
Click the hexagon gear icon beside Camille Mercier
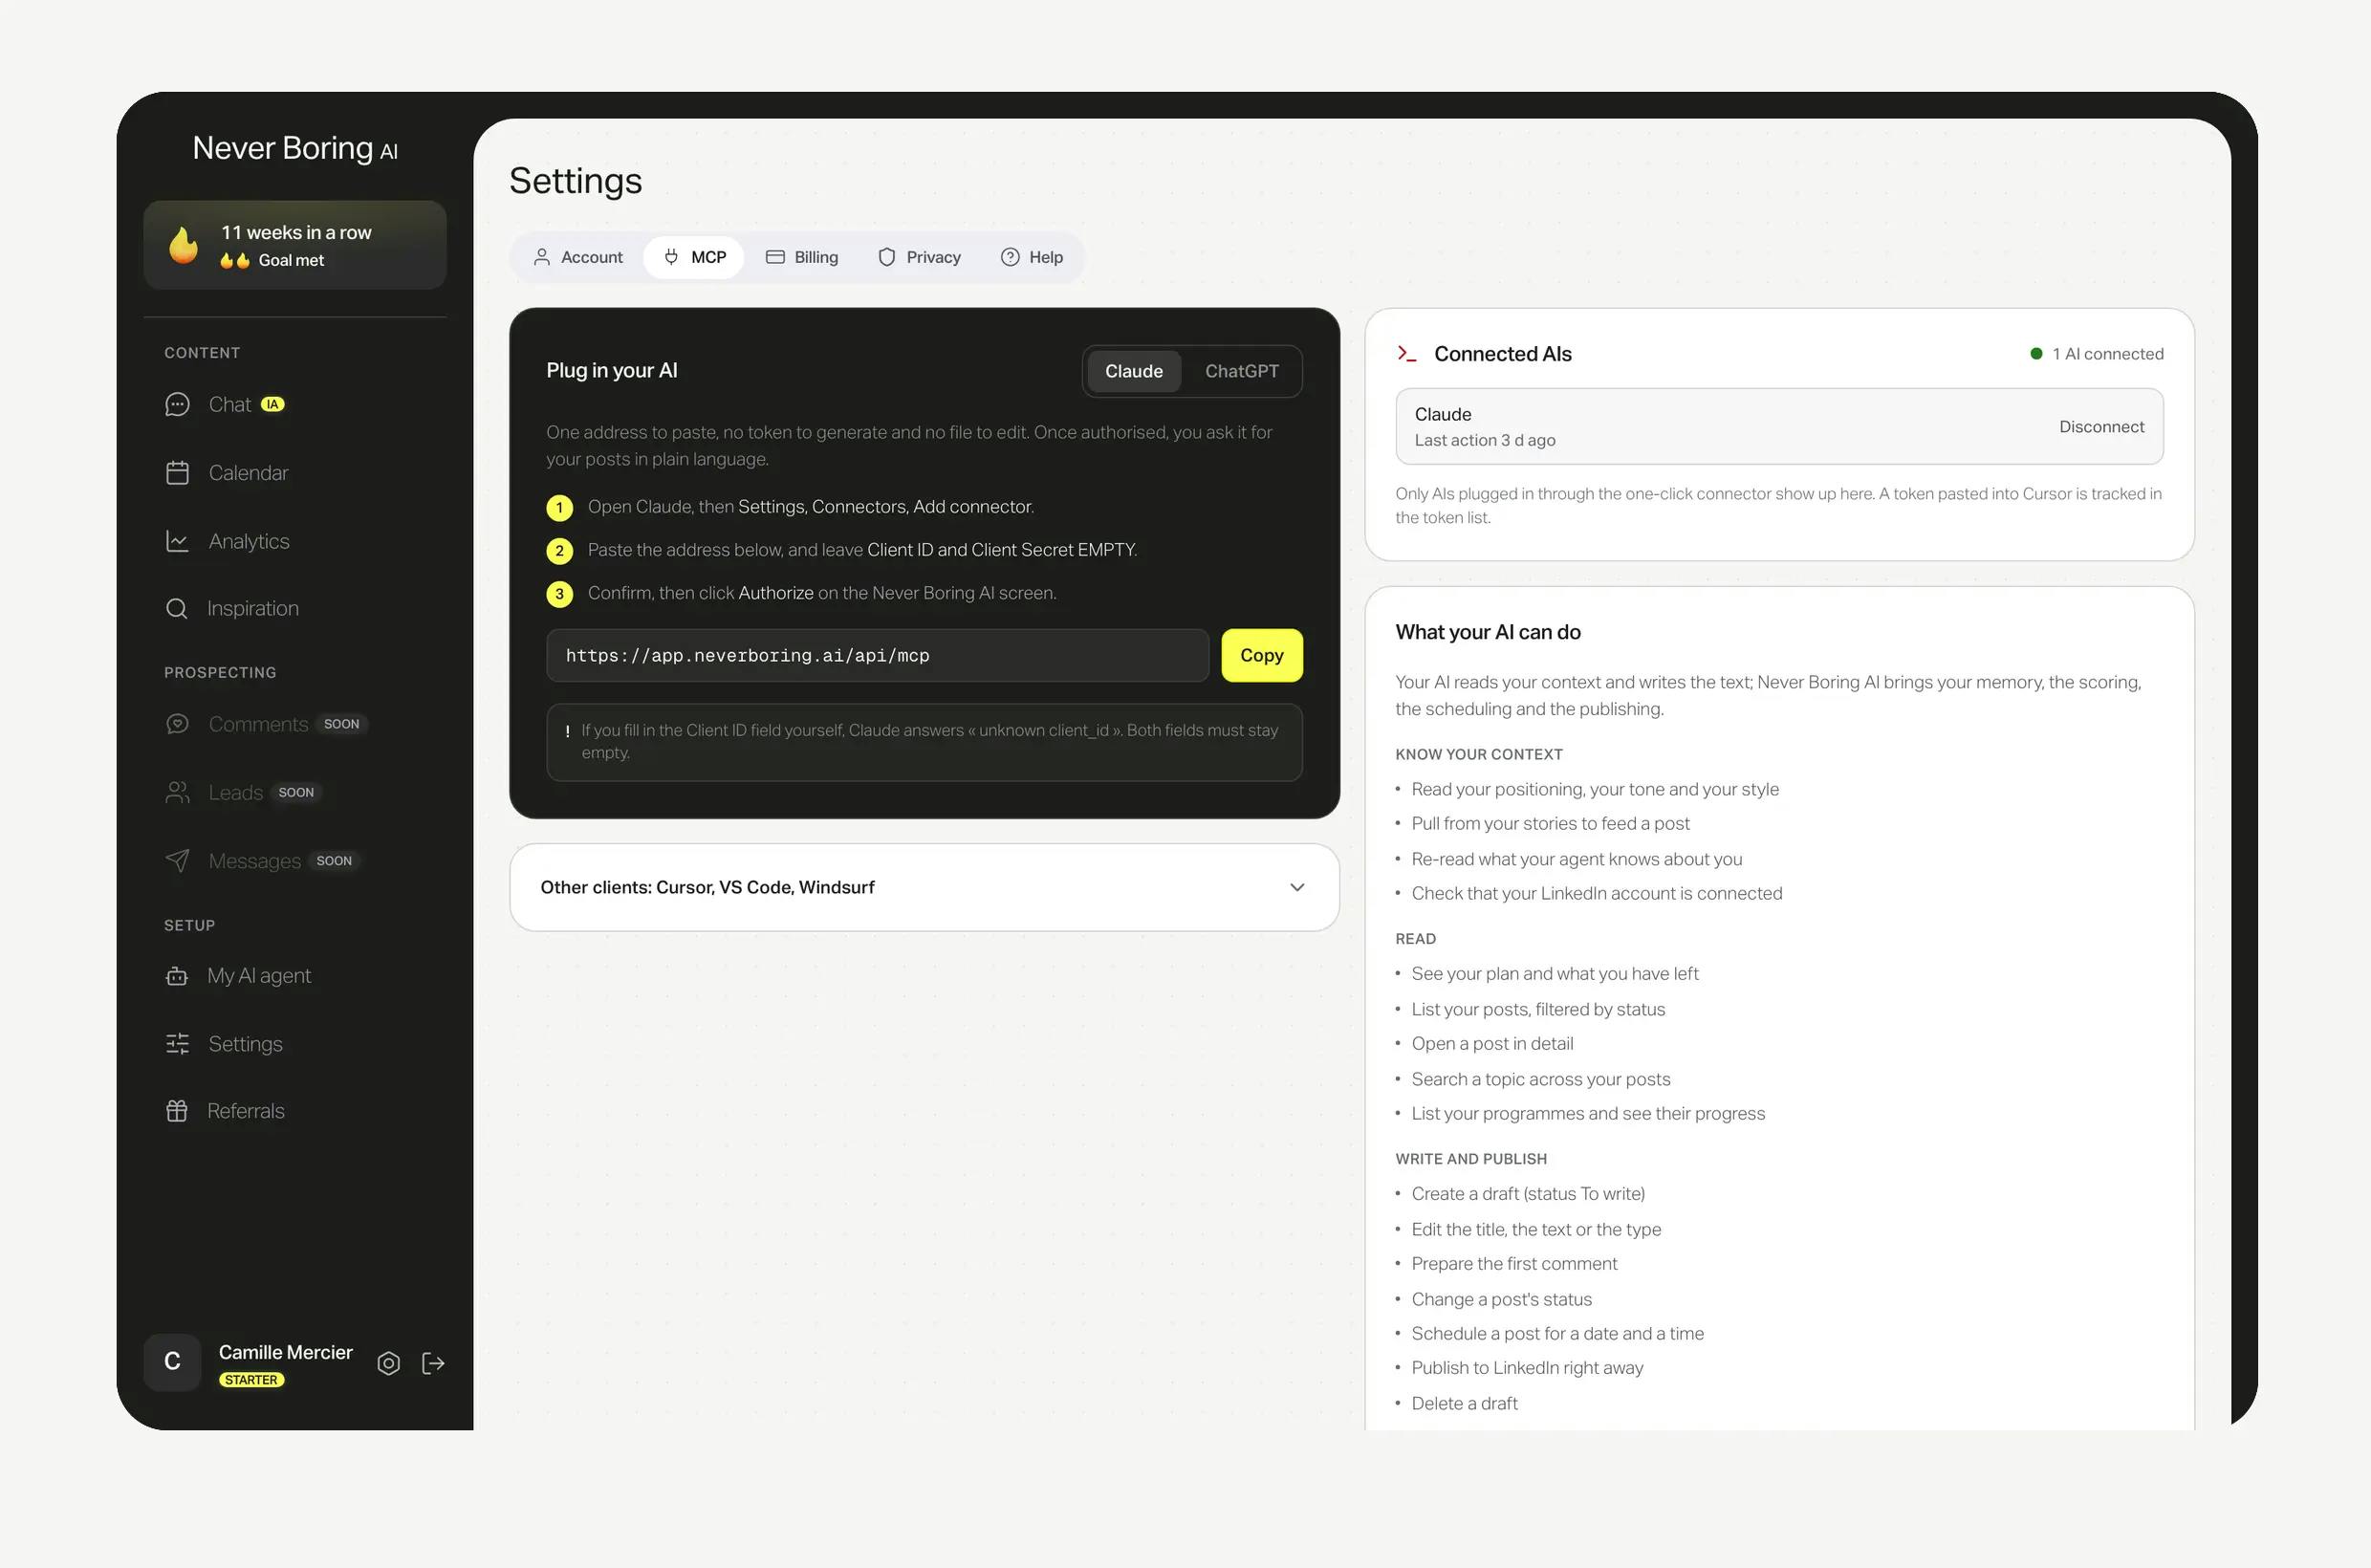click(389, 1363)
